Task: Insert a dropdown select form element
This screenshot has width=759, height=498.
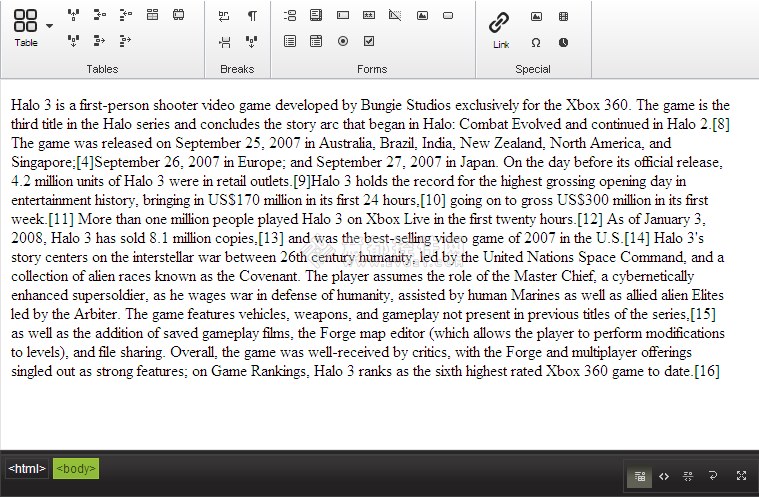Action: 316,41
